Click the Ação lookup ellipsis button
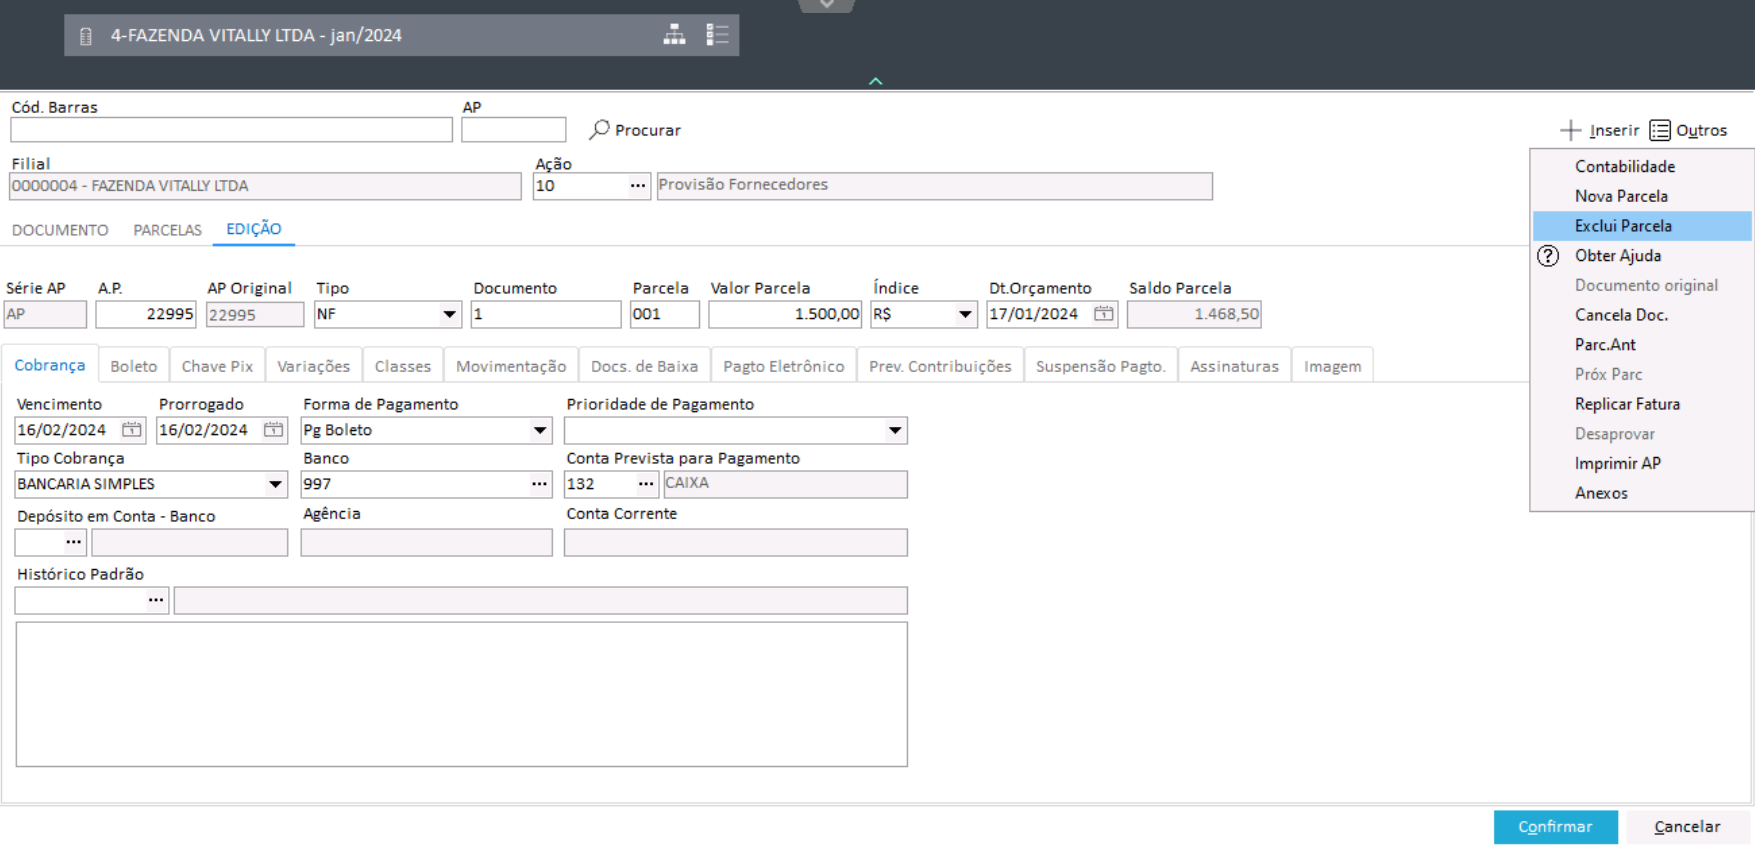 637,186
